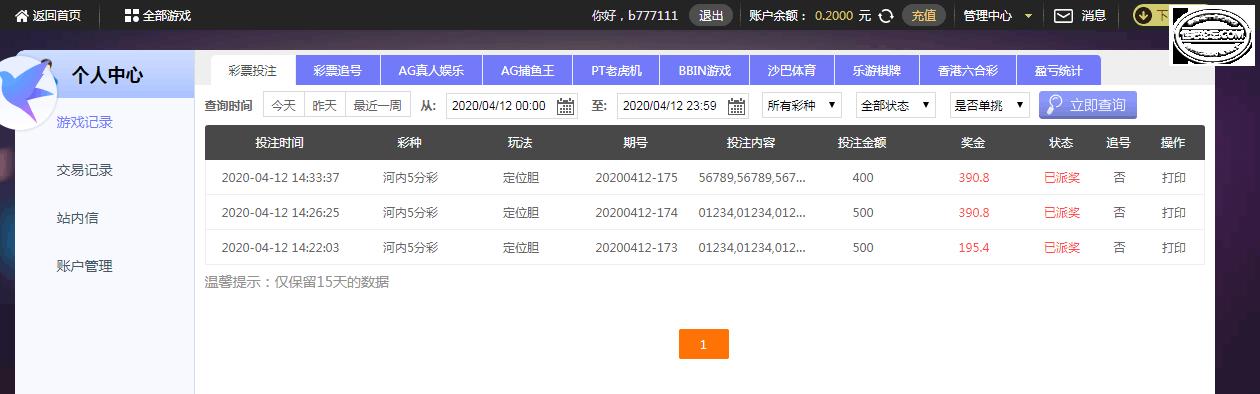Image resolution: width=1260 pixels, height=394 pixels.
Task: Select the 最近一周 quick time filter
Action: point(377,105)
